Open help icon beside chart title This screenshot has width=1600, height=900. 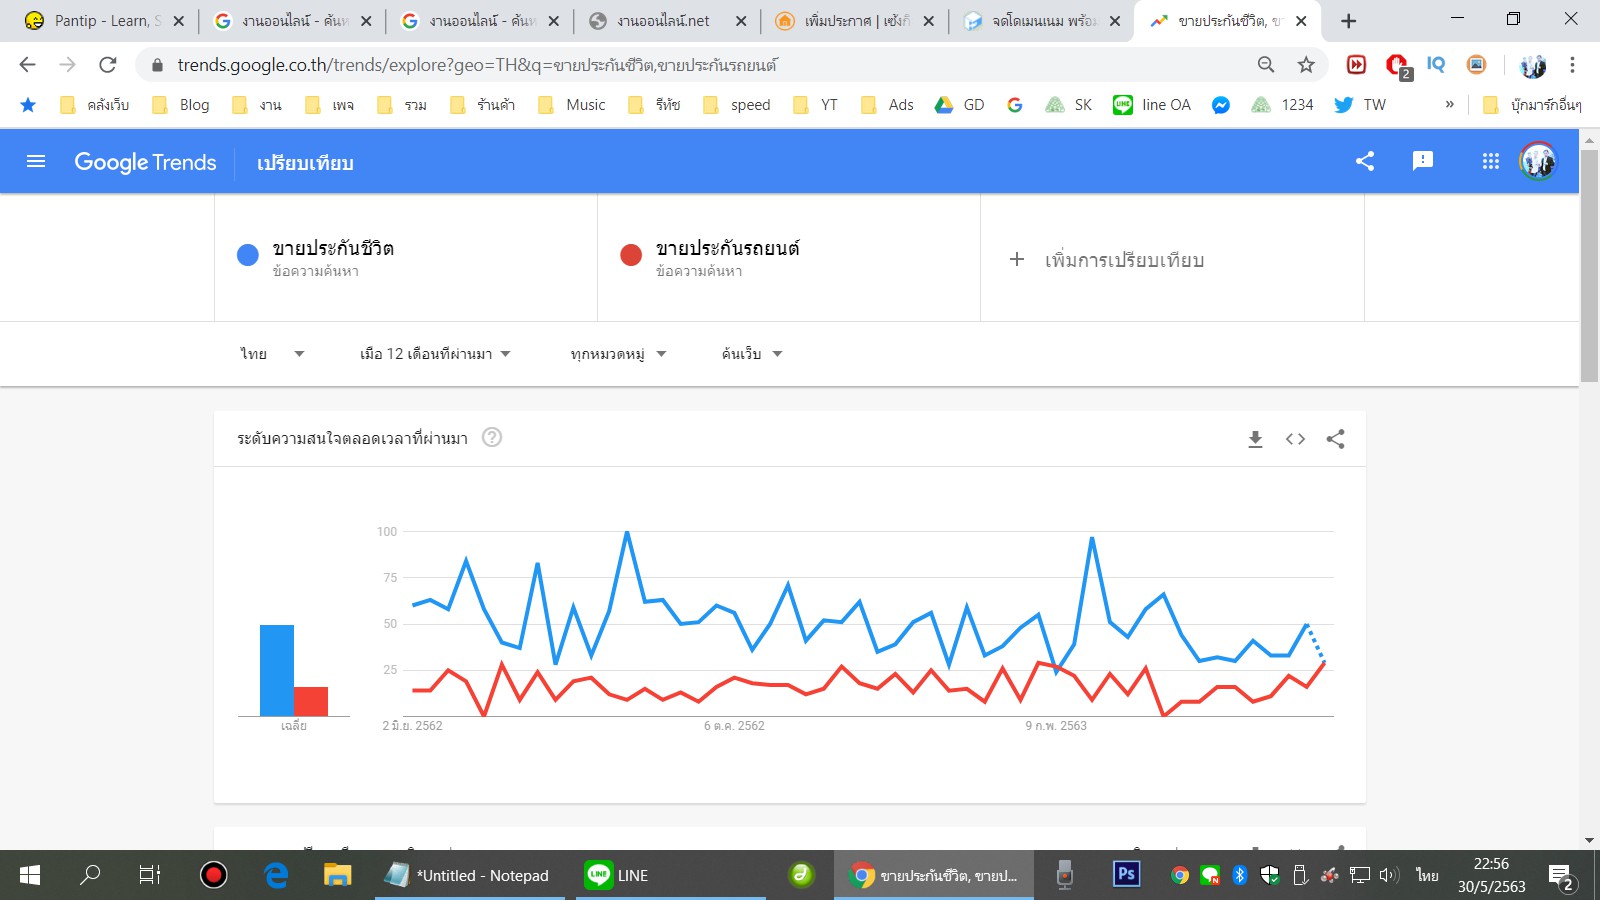point(492,437)
